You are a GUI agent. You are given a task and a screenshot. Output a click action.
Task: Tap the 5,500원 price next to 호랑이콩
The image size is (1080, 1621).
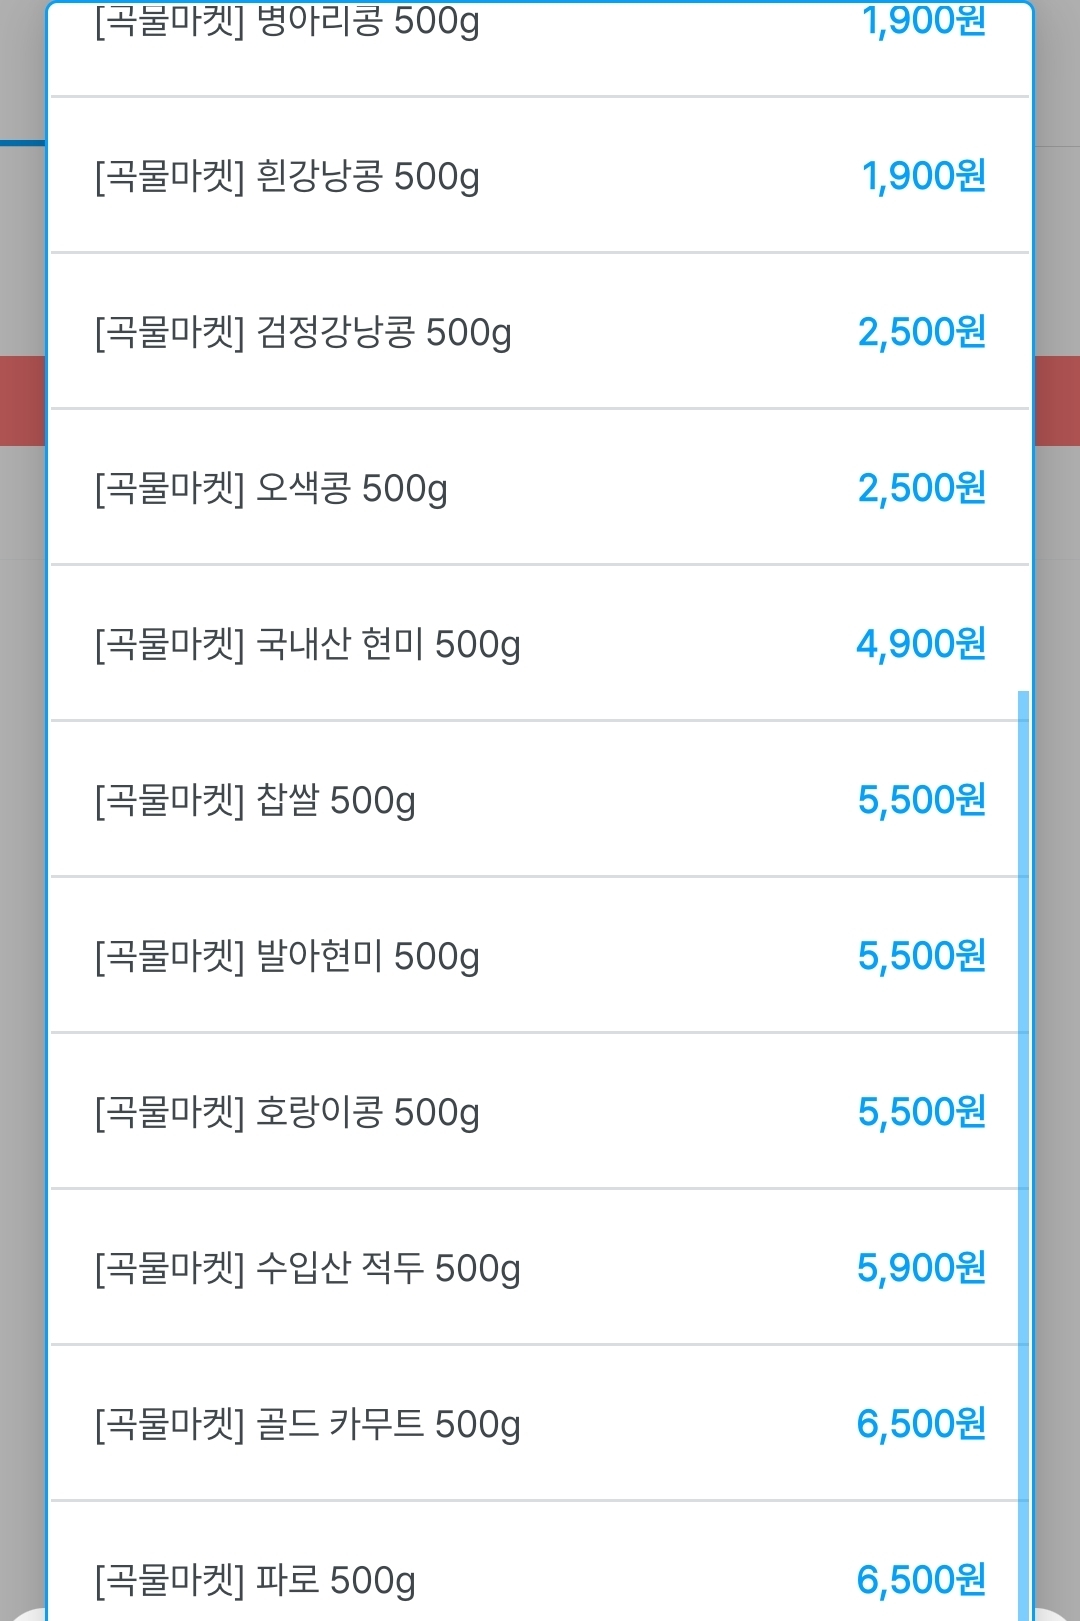point(922,1113)
